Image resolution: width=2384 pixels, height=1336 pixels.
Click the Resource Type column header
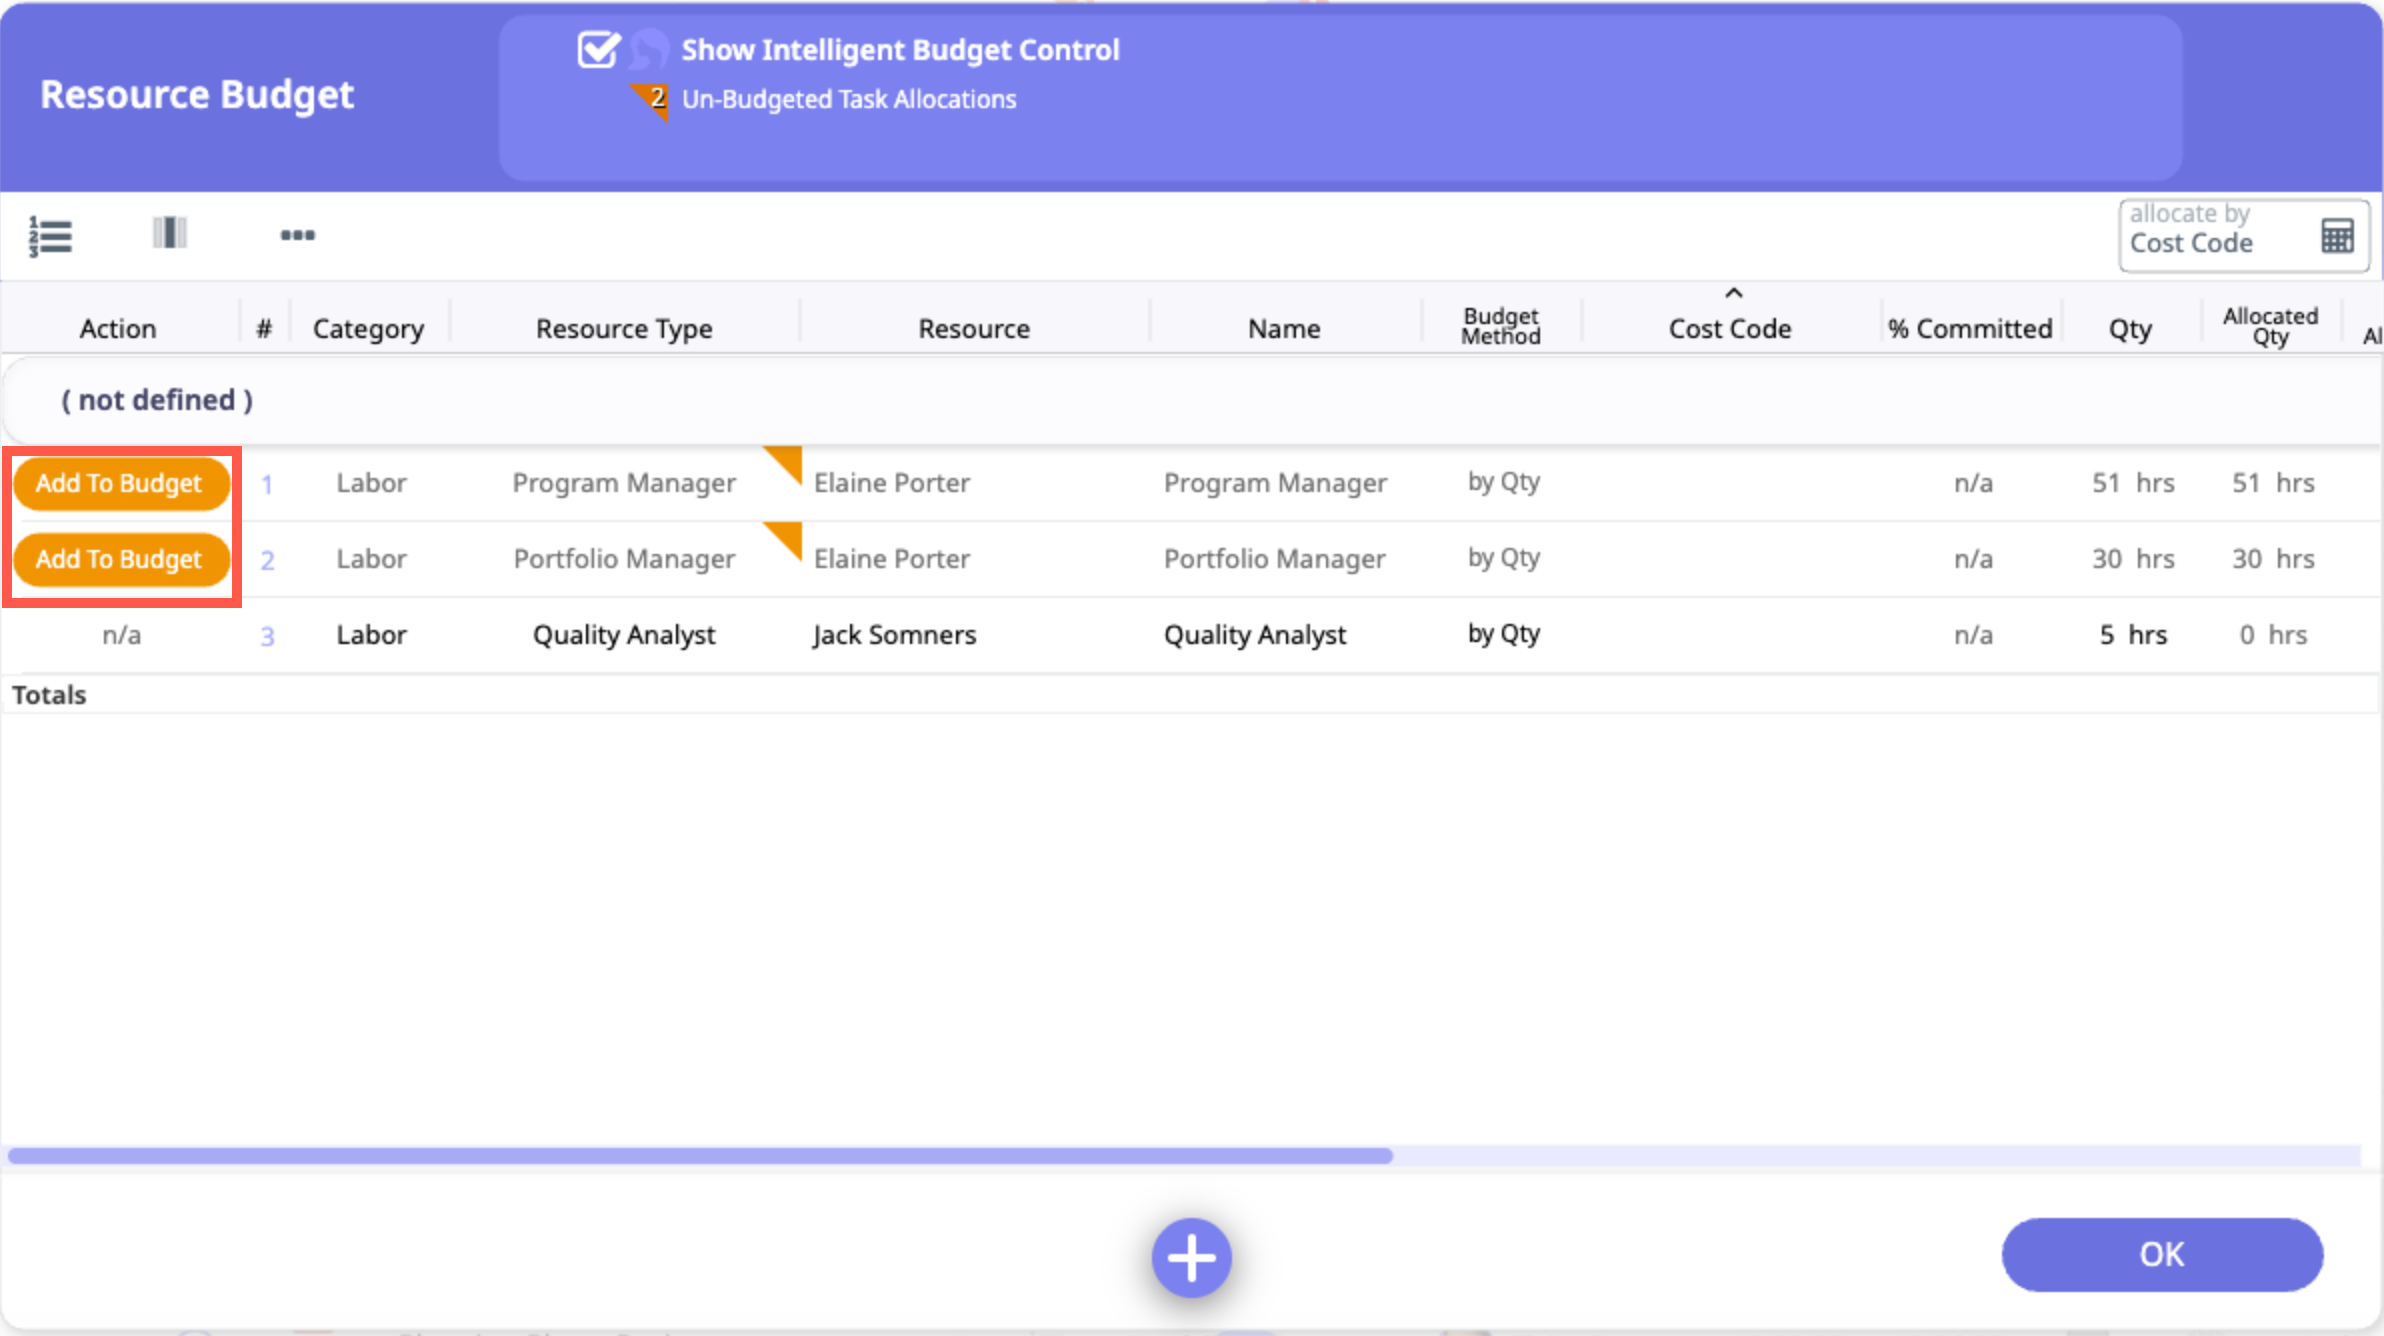[624, 328]
